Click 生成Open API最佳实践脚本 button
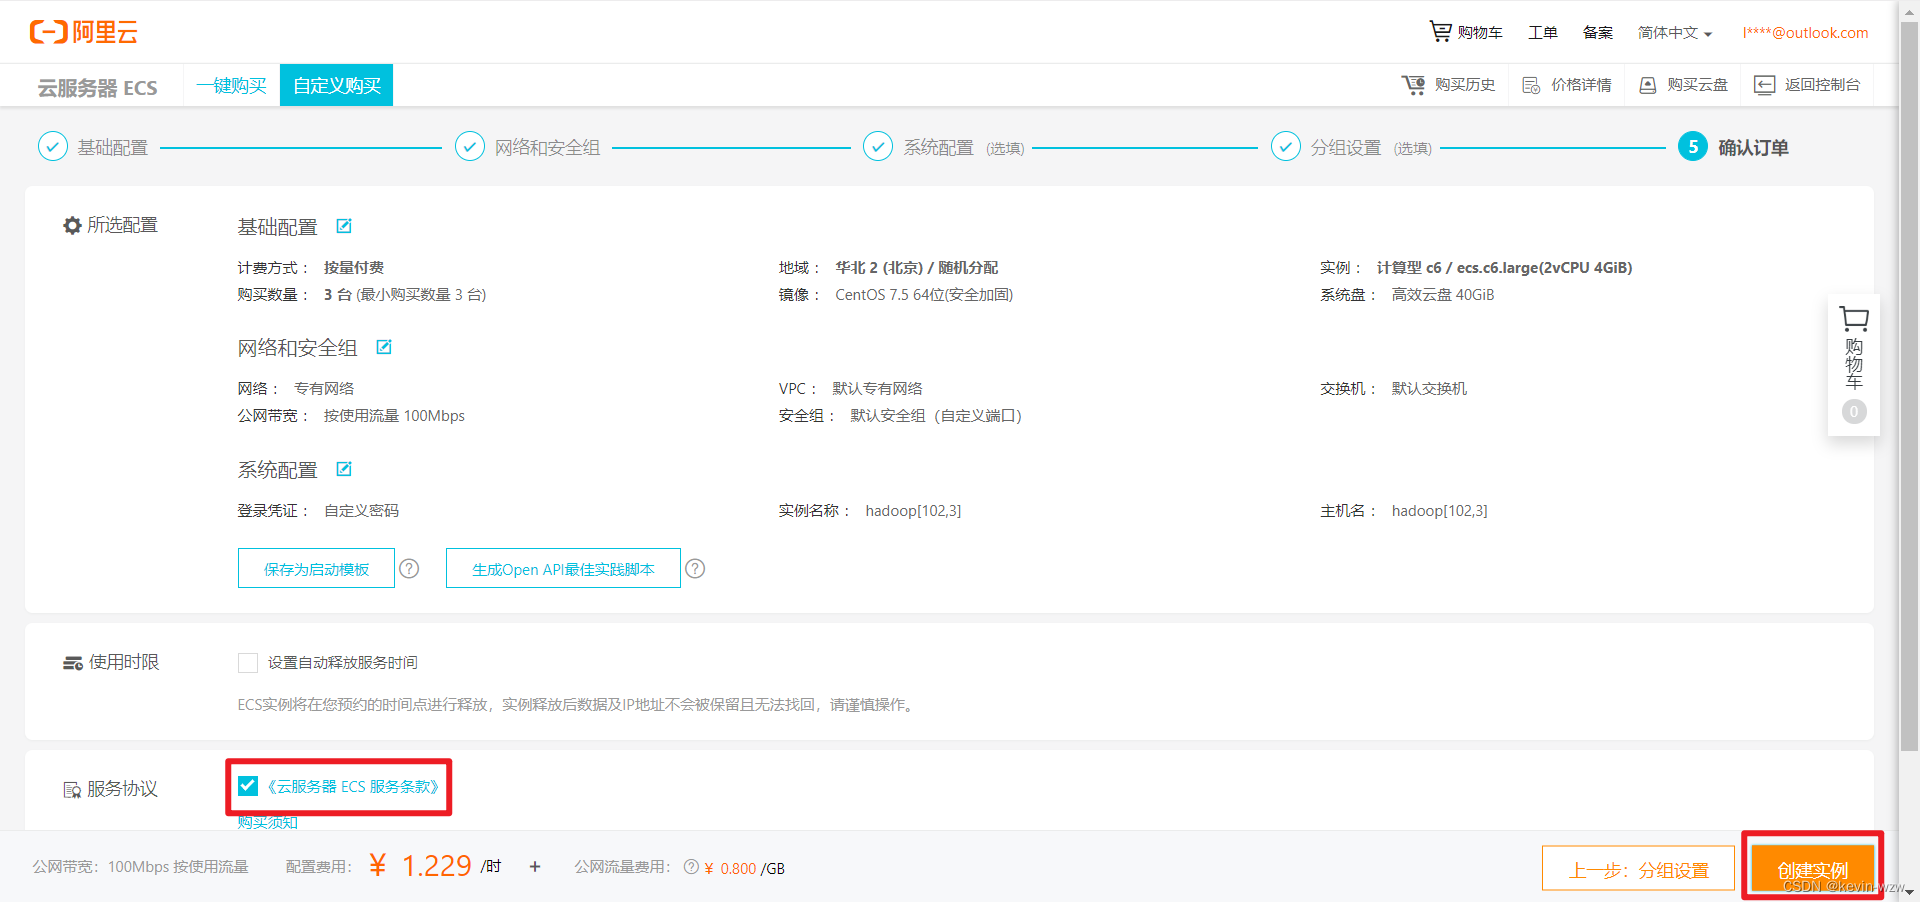 (x=563, y=568)
